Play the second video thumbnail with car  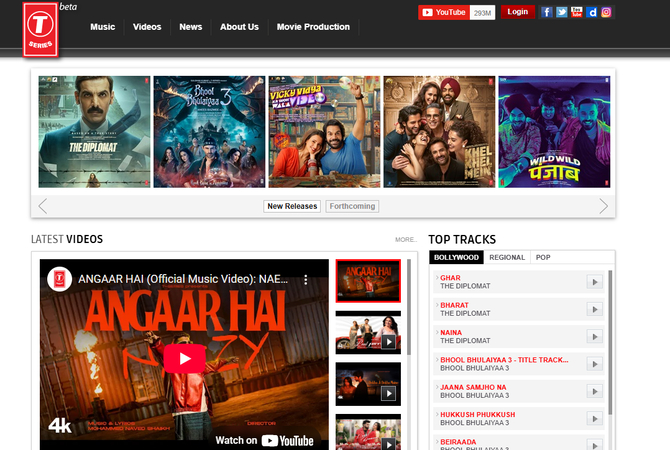368,332
